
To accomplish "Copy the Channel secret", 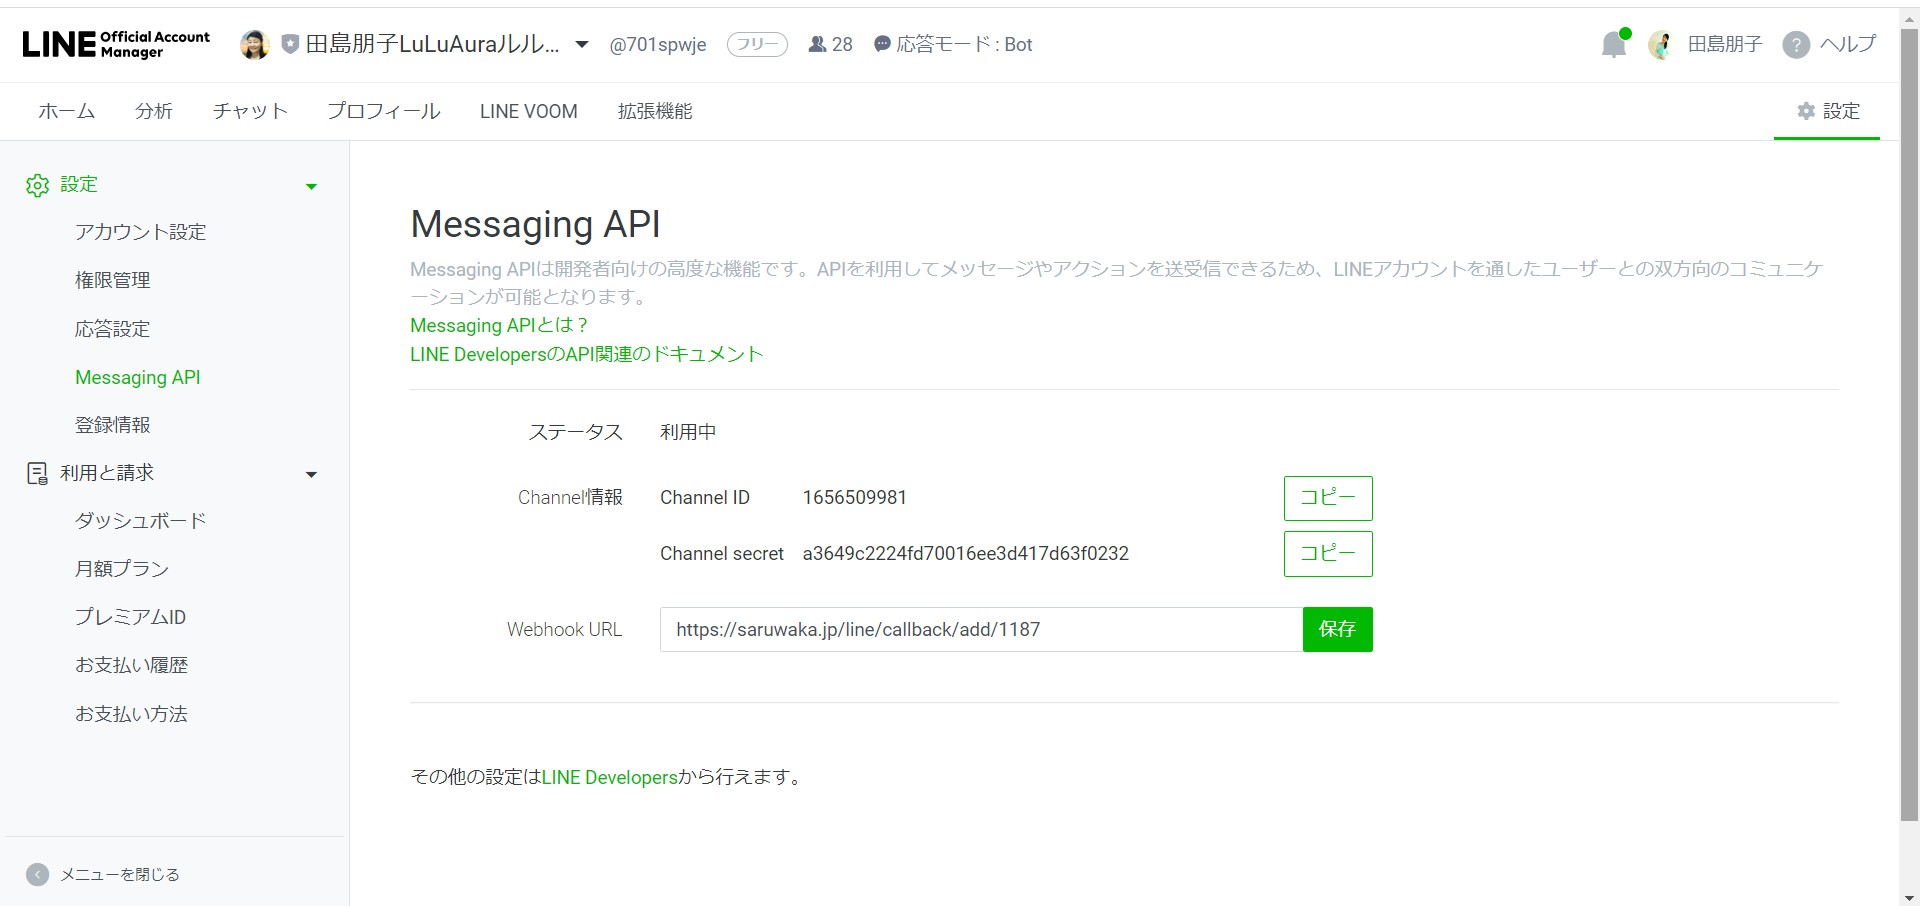I will point(1328,554).
